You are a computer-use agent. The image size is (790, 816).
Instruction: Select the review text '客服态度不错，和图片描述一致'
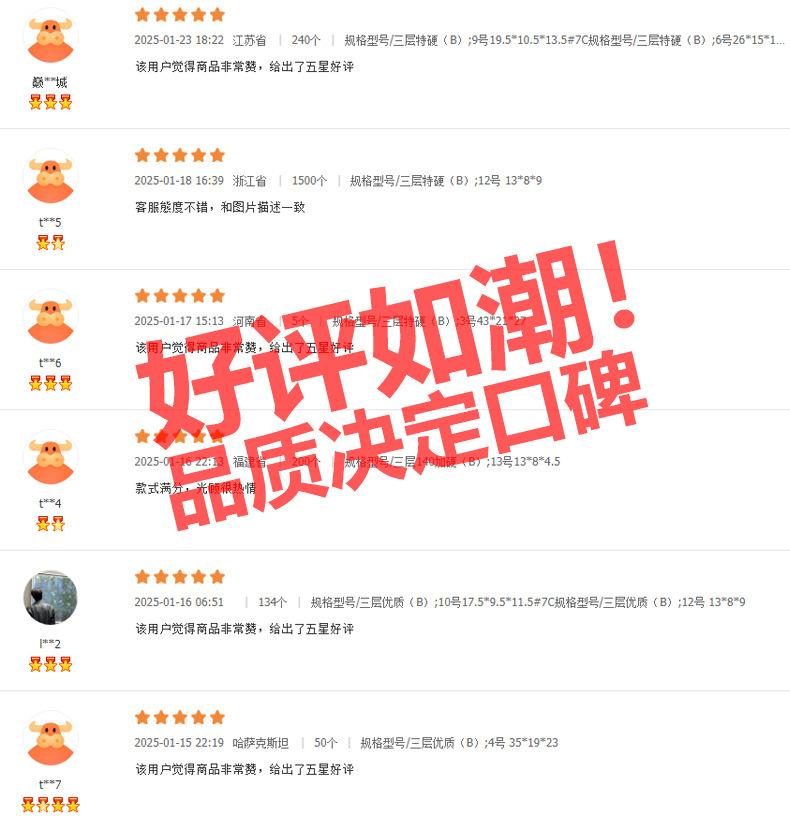pyautogui.click(x=220, y=207)
